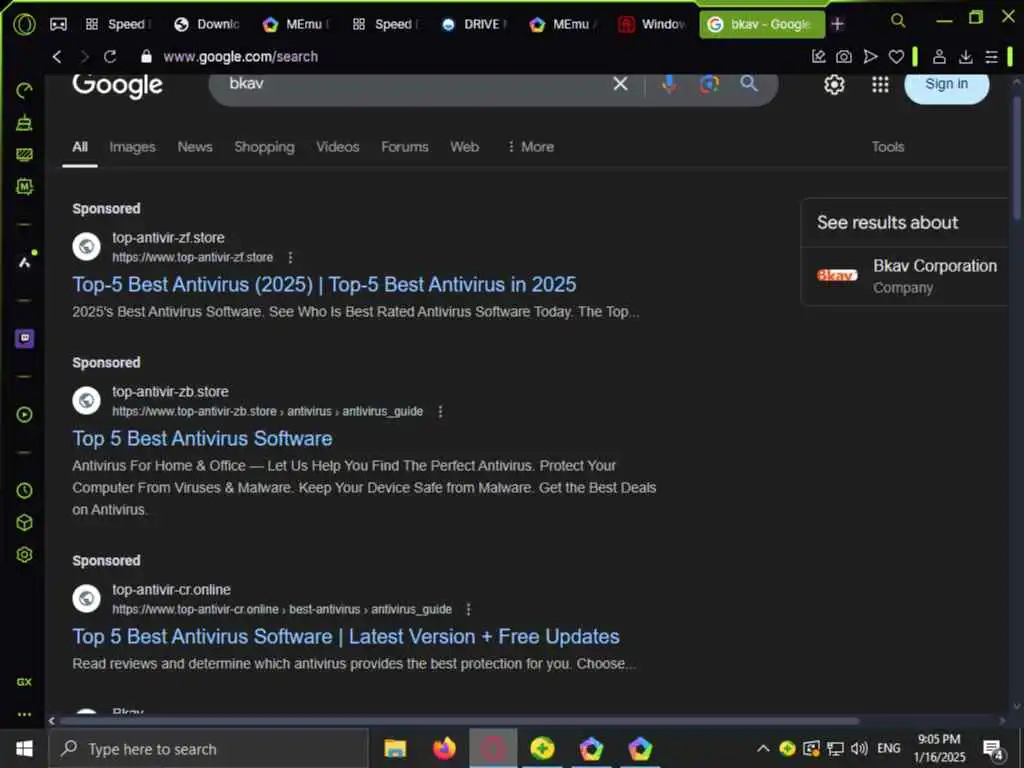This screenshot has width=1024, height=768.
Task: Switch to the News results tab
Action: click(x=195, y=147)
